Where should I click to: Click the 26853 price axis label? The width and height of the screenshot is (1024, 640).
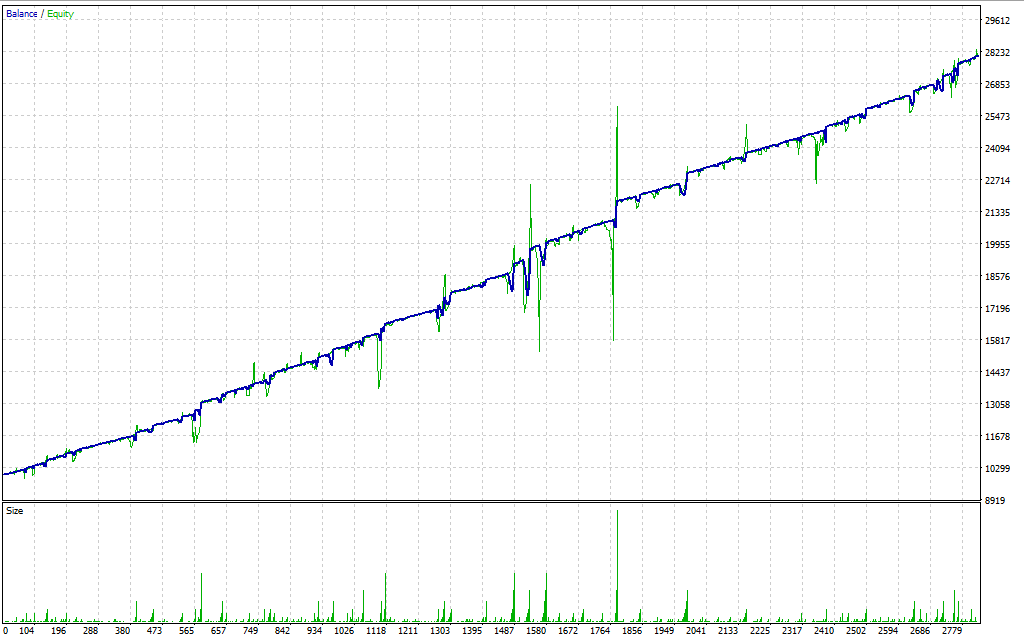pos(998,85)
